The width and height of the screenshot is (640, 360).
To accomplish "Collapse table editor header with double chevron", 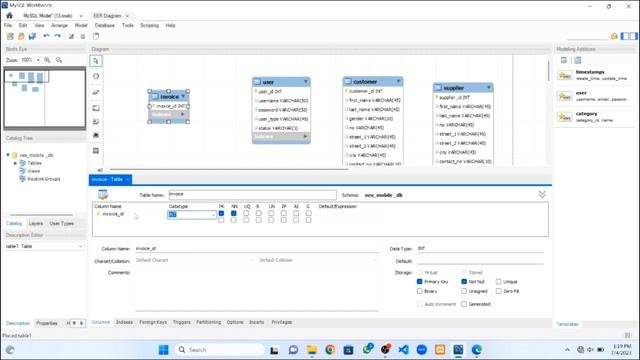I will click(542, 194).
